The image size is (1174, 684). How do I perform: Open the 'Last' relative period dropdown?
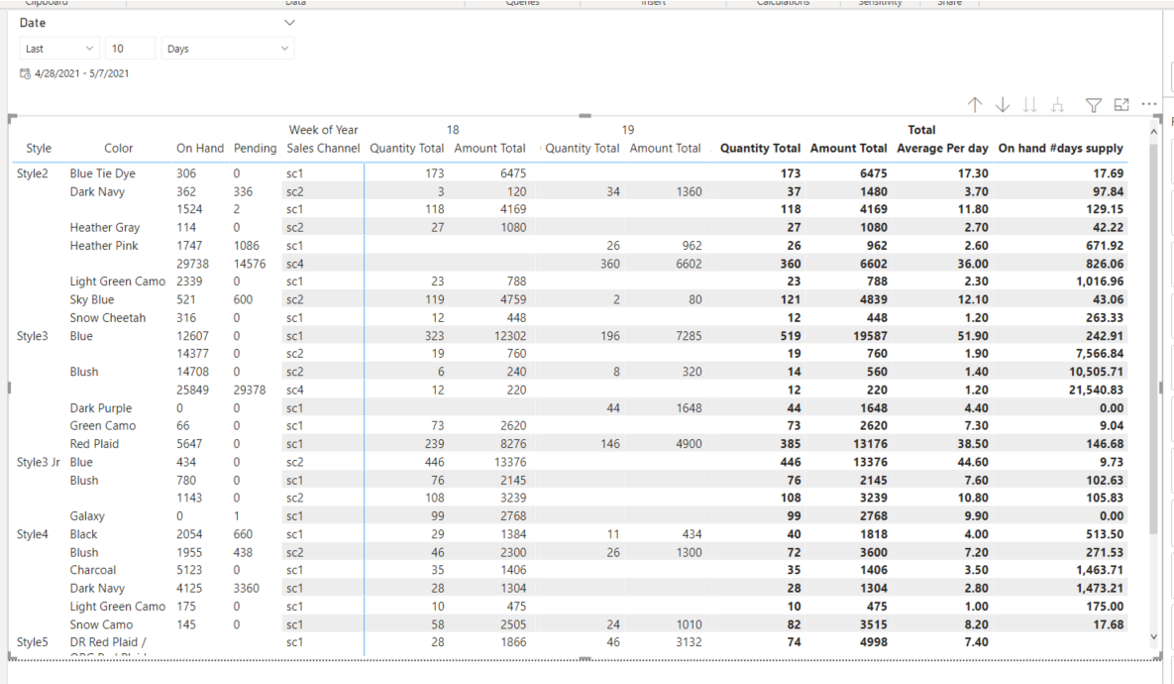(59, 49)
